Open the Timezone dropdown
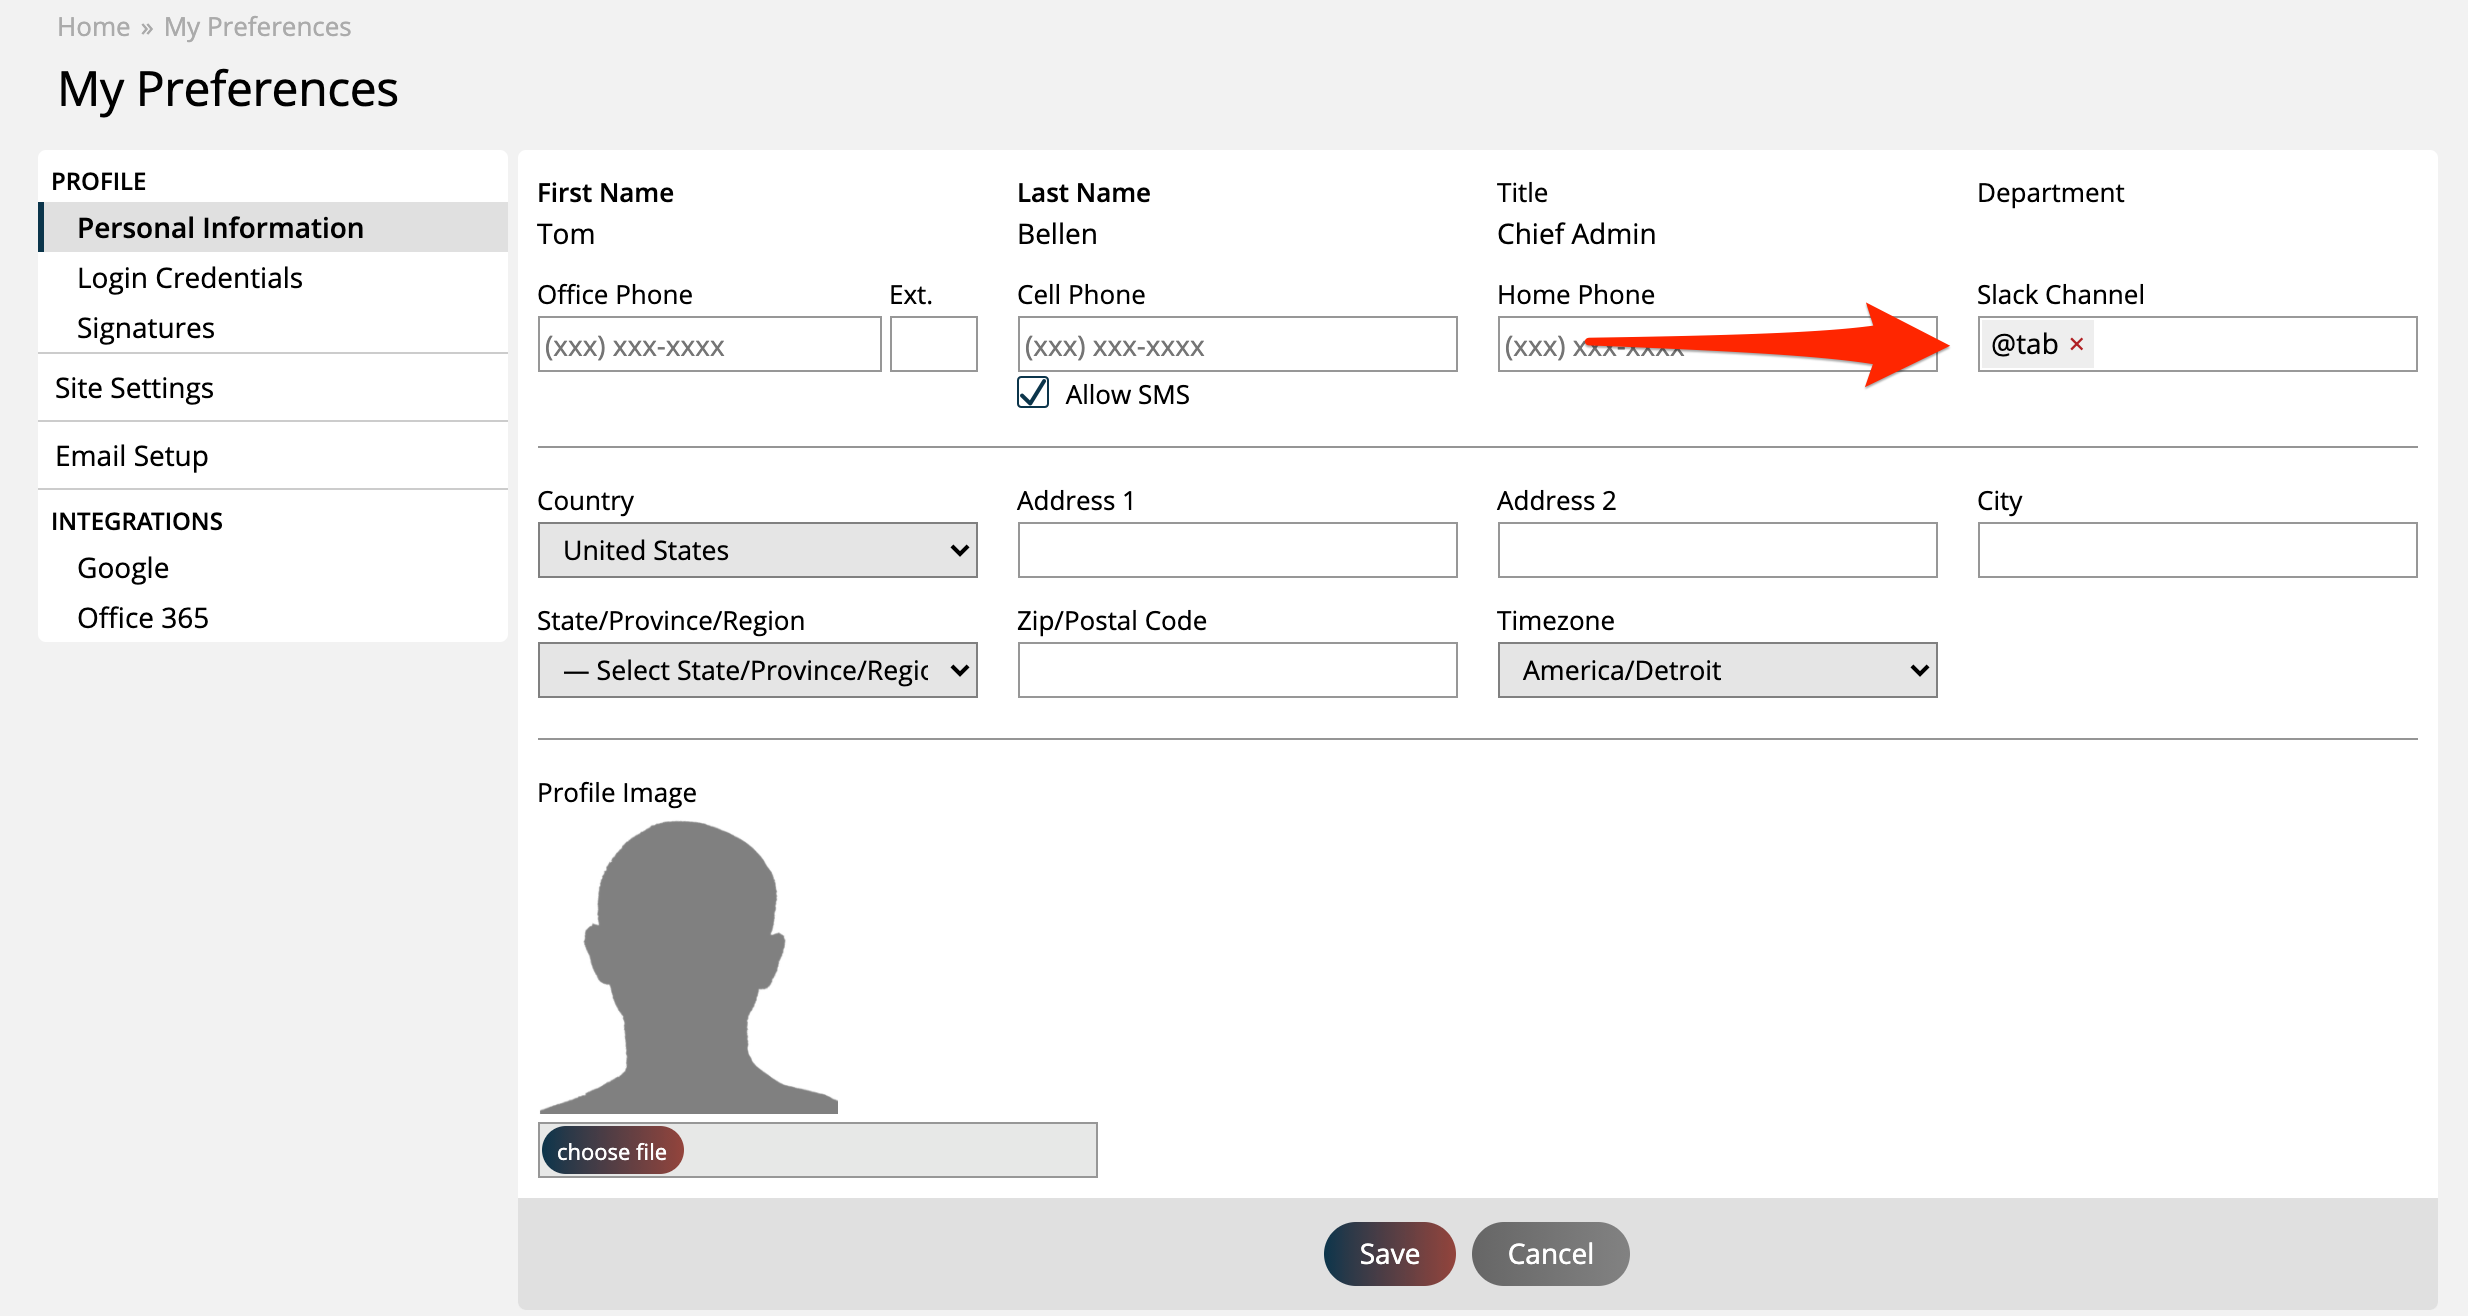The height and width of the screenshot is (1316, 2468). point(1716,670)
